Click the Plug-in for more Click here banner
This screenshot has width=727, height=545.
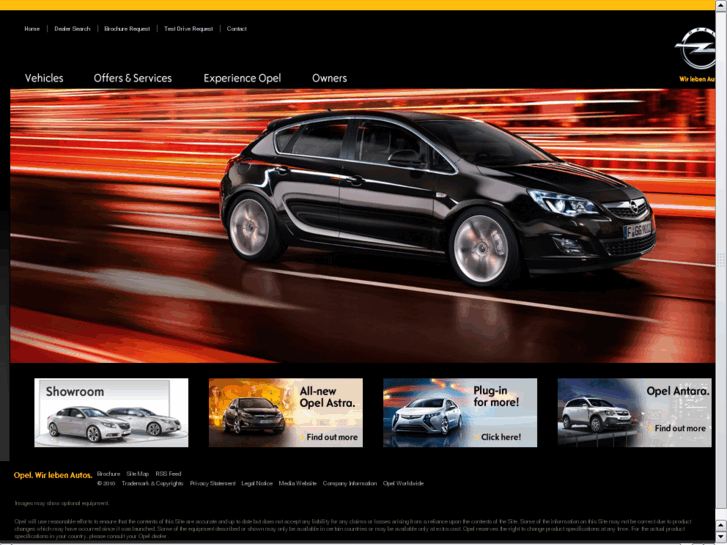(x=460, y=412)
